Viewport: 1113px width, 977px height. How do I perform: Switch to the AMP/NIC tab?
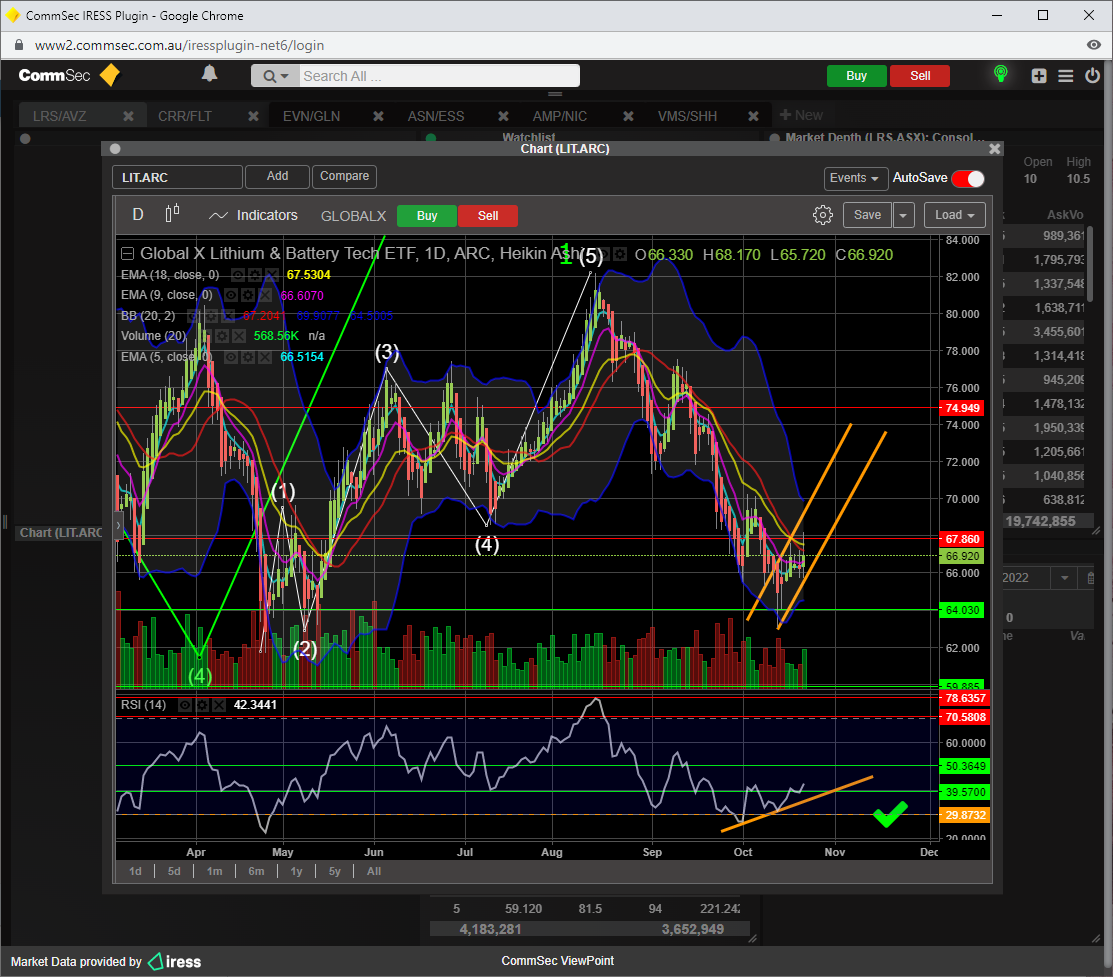(560, 116)
